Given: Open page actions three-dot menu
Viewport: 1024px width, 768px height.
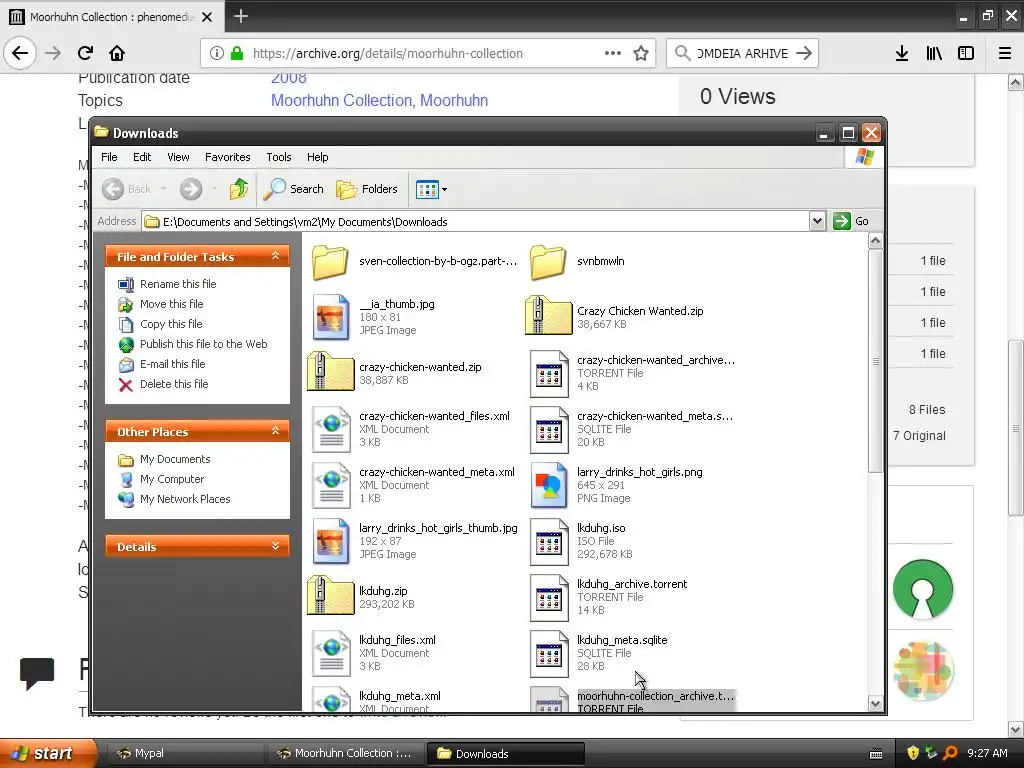Looking at the screenshot, I should (x=613, y=54).
